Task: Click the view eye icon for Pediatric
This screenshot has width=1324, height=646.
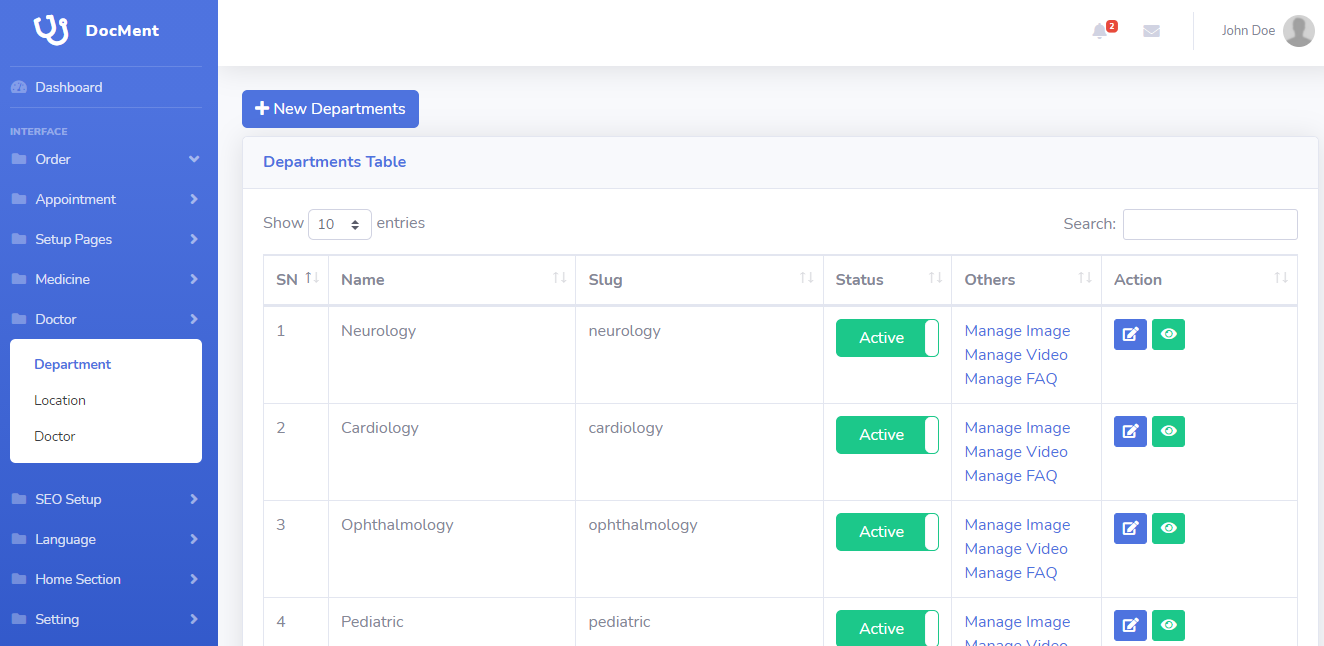Action: (1168, 625)
